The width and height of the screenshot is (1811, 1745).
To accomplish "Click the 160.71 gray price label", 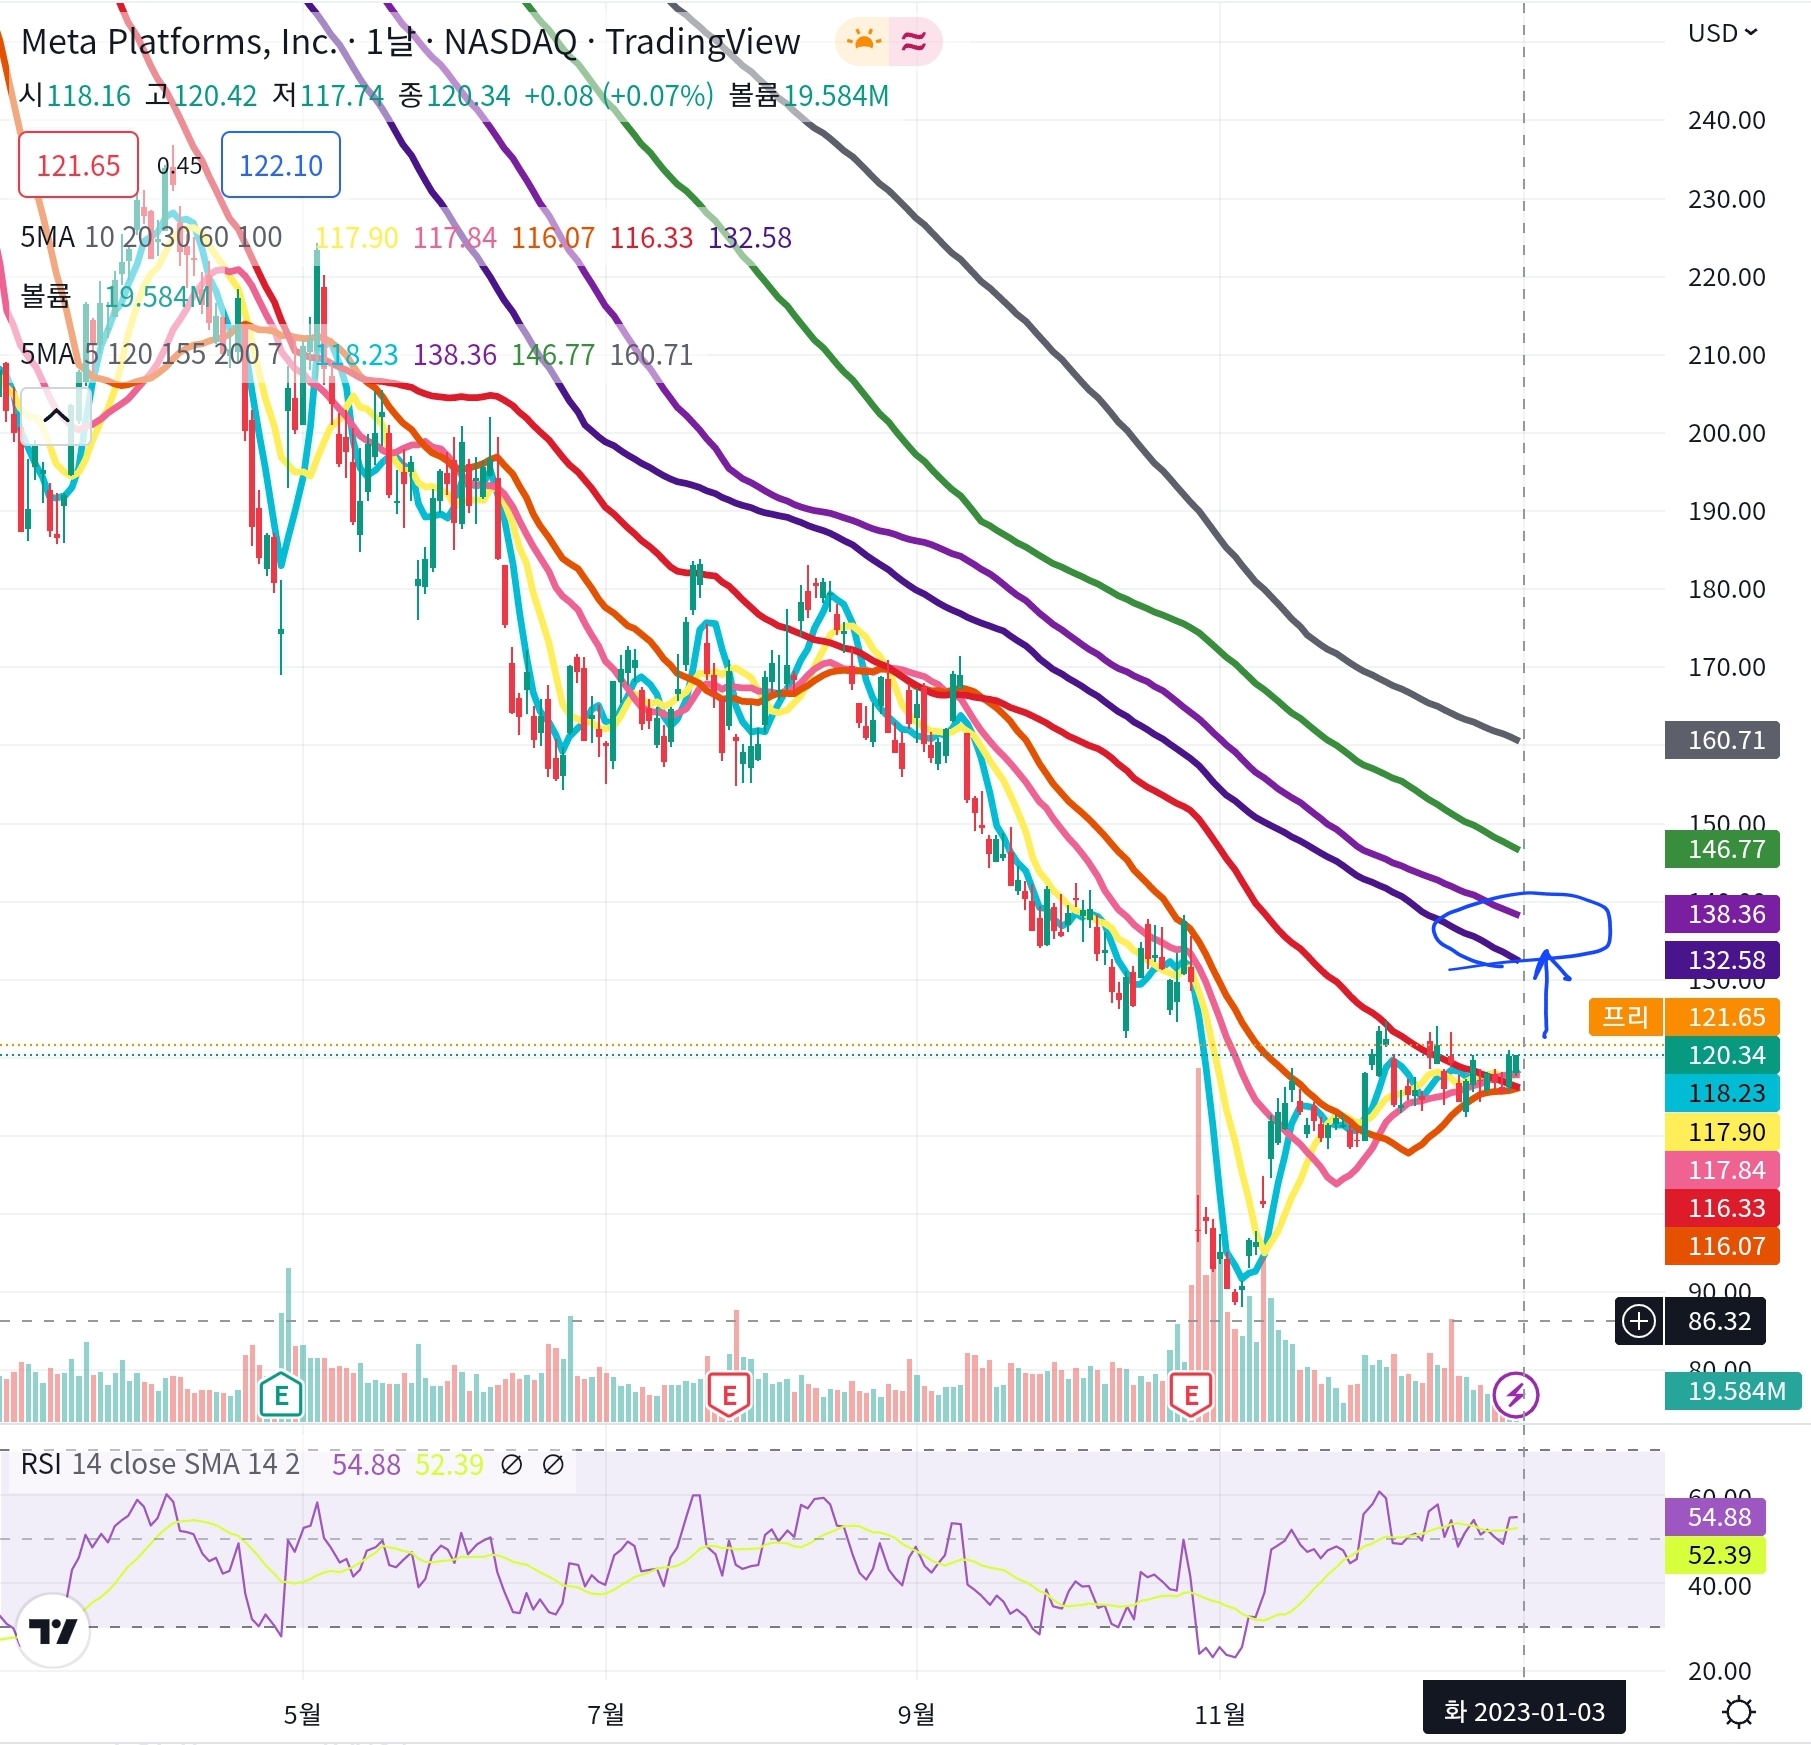I will coord(1723,740).
